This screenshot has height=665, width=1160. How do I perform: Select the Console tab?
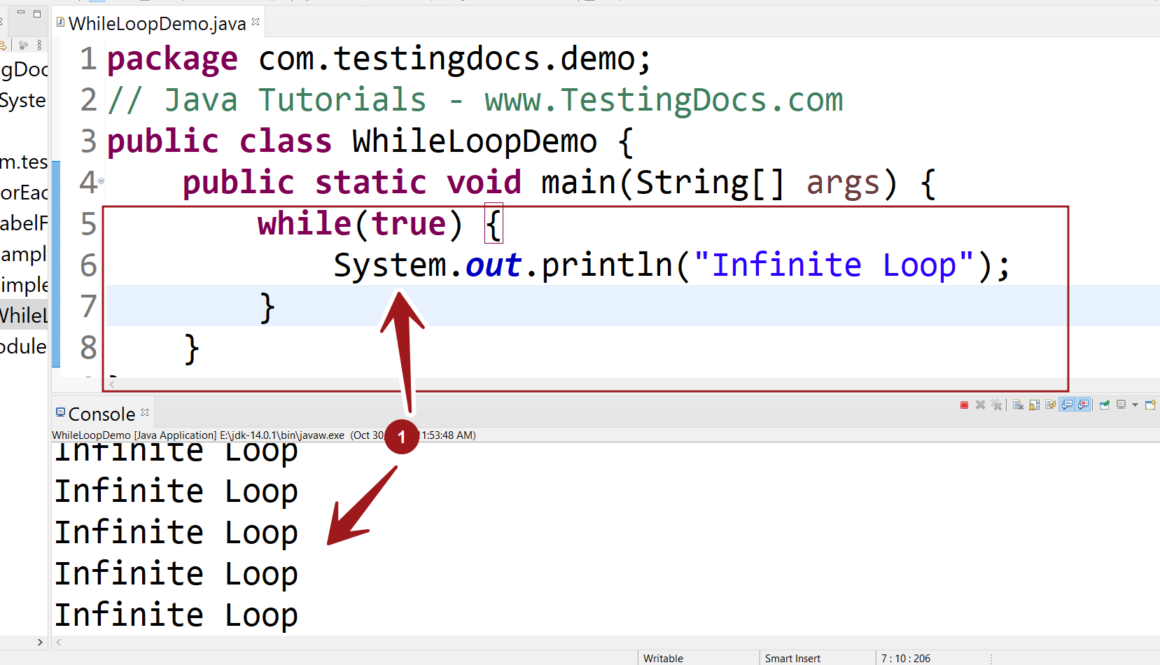click(100, 414)
